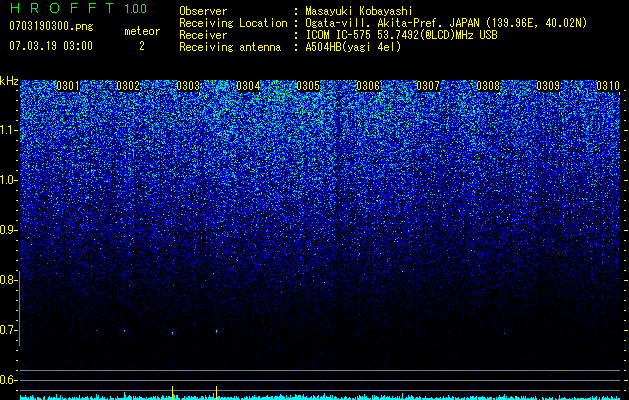Click the 0303 time marker
This screenshot has height=400, width=629.
pyautogui.click(x=188, y=86)
